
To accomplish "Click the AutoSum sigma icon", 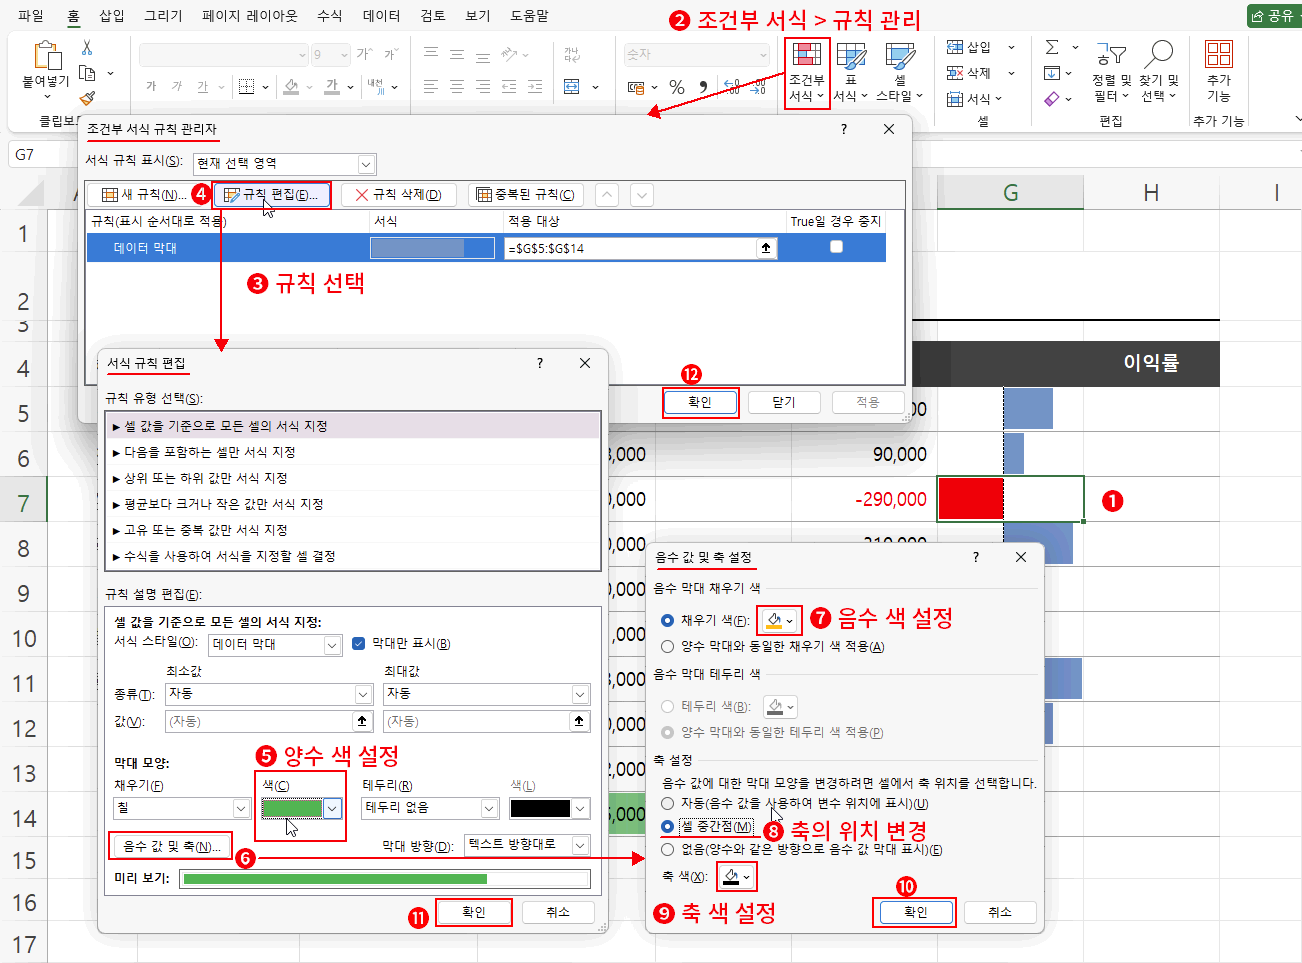I will 1052,47.
